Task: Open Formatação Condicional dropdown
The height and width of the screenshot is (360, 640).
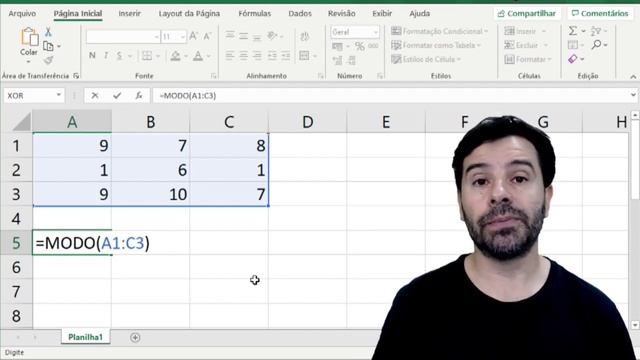Action: point(440,31)
